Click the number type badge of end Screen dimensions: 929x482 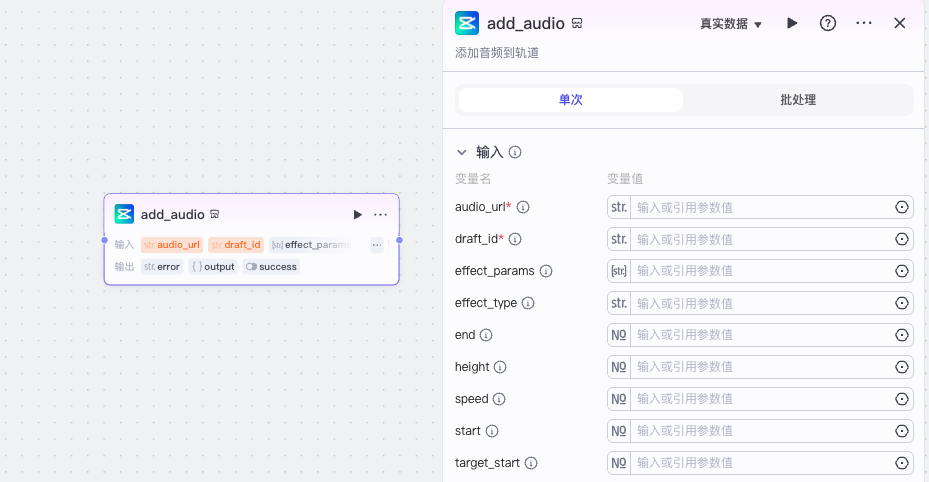tap(619, 335)
